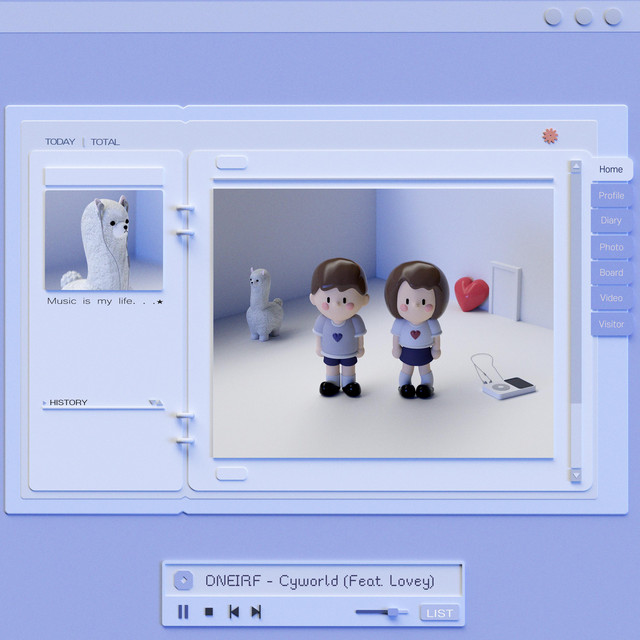Open the Profile tab
Screen dimensions: 640x640
coord(611,196)
